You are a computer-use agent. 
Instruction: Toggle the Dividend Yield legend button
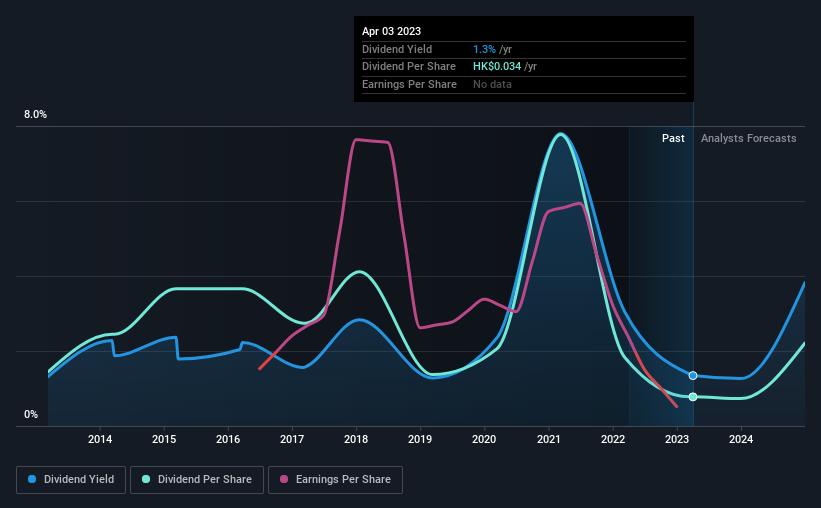71,480
